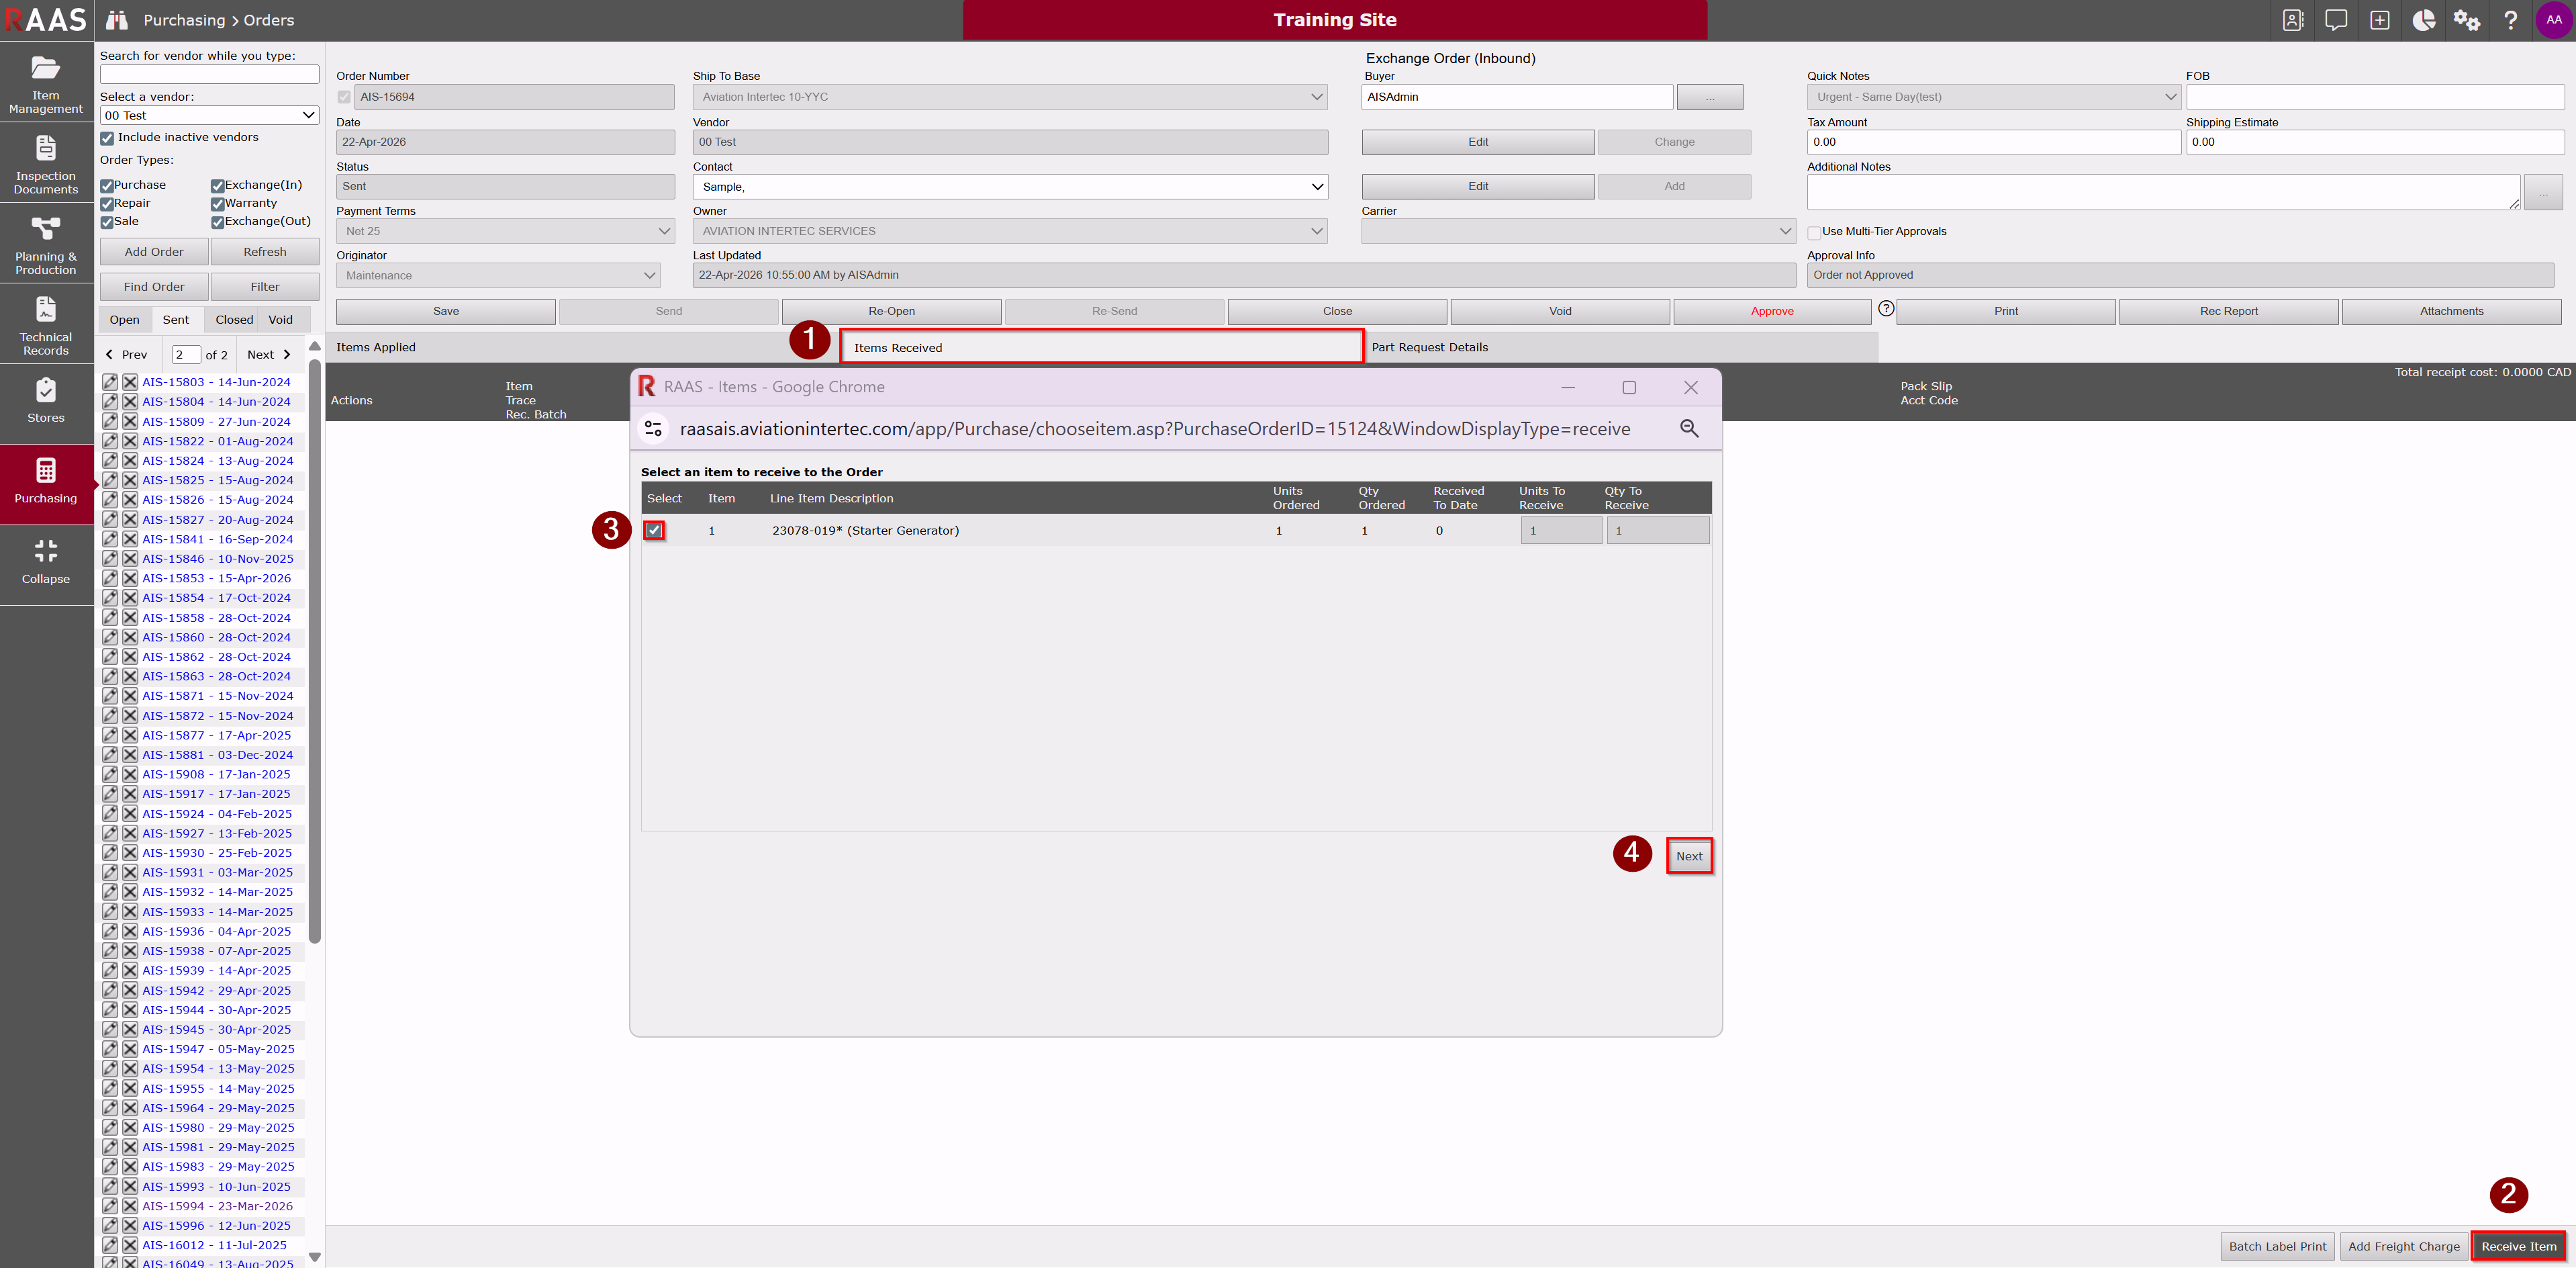The width and height of the screenshot is (2576, 1268).
Task: Click zoom magnifier icon in popup address bar
Action: click(x=1689, y=429)
